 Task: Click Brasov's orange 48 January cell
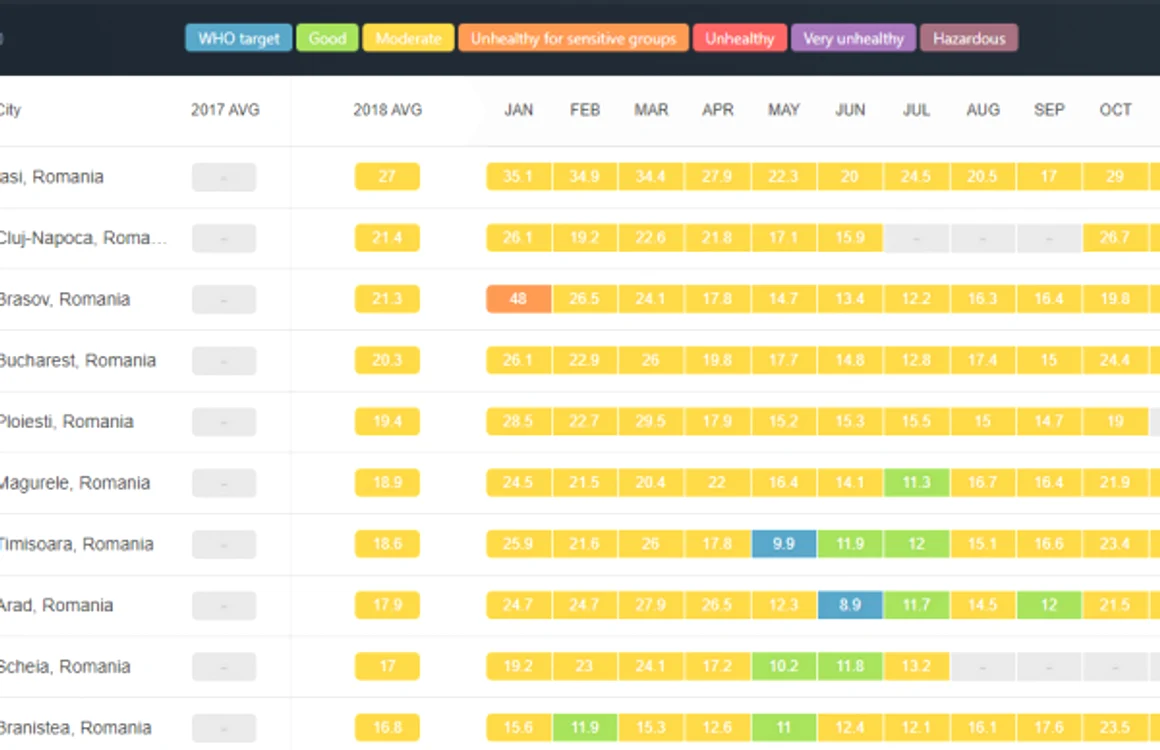(x=519, y=299)
